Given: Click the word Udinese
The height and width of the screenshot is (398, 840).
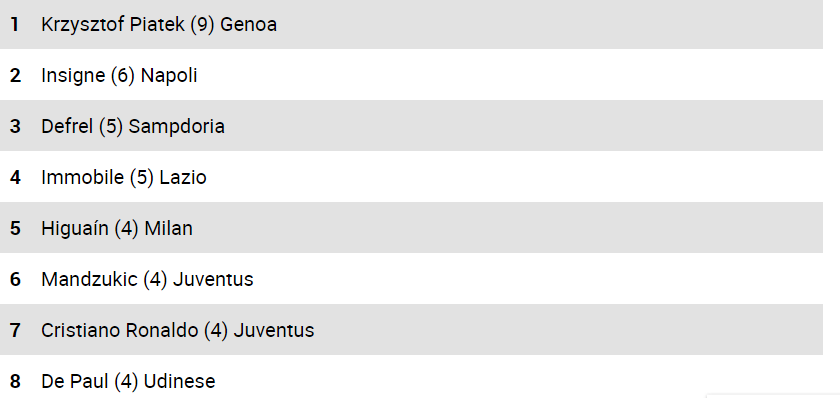Looking at the screenshot, I should point(179,381).
